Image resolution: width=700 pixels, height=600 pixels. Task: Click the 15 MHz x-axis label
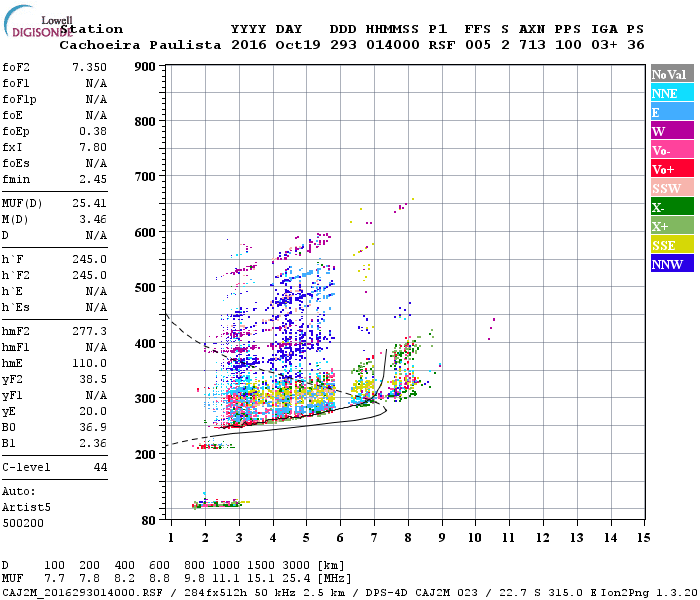tap(643, 538)
